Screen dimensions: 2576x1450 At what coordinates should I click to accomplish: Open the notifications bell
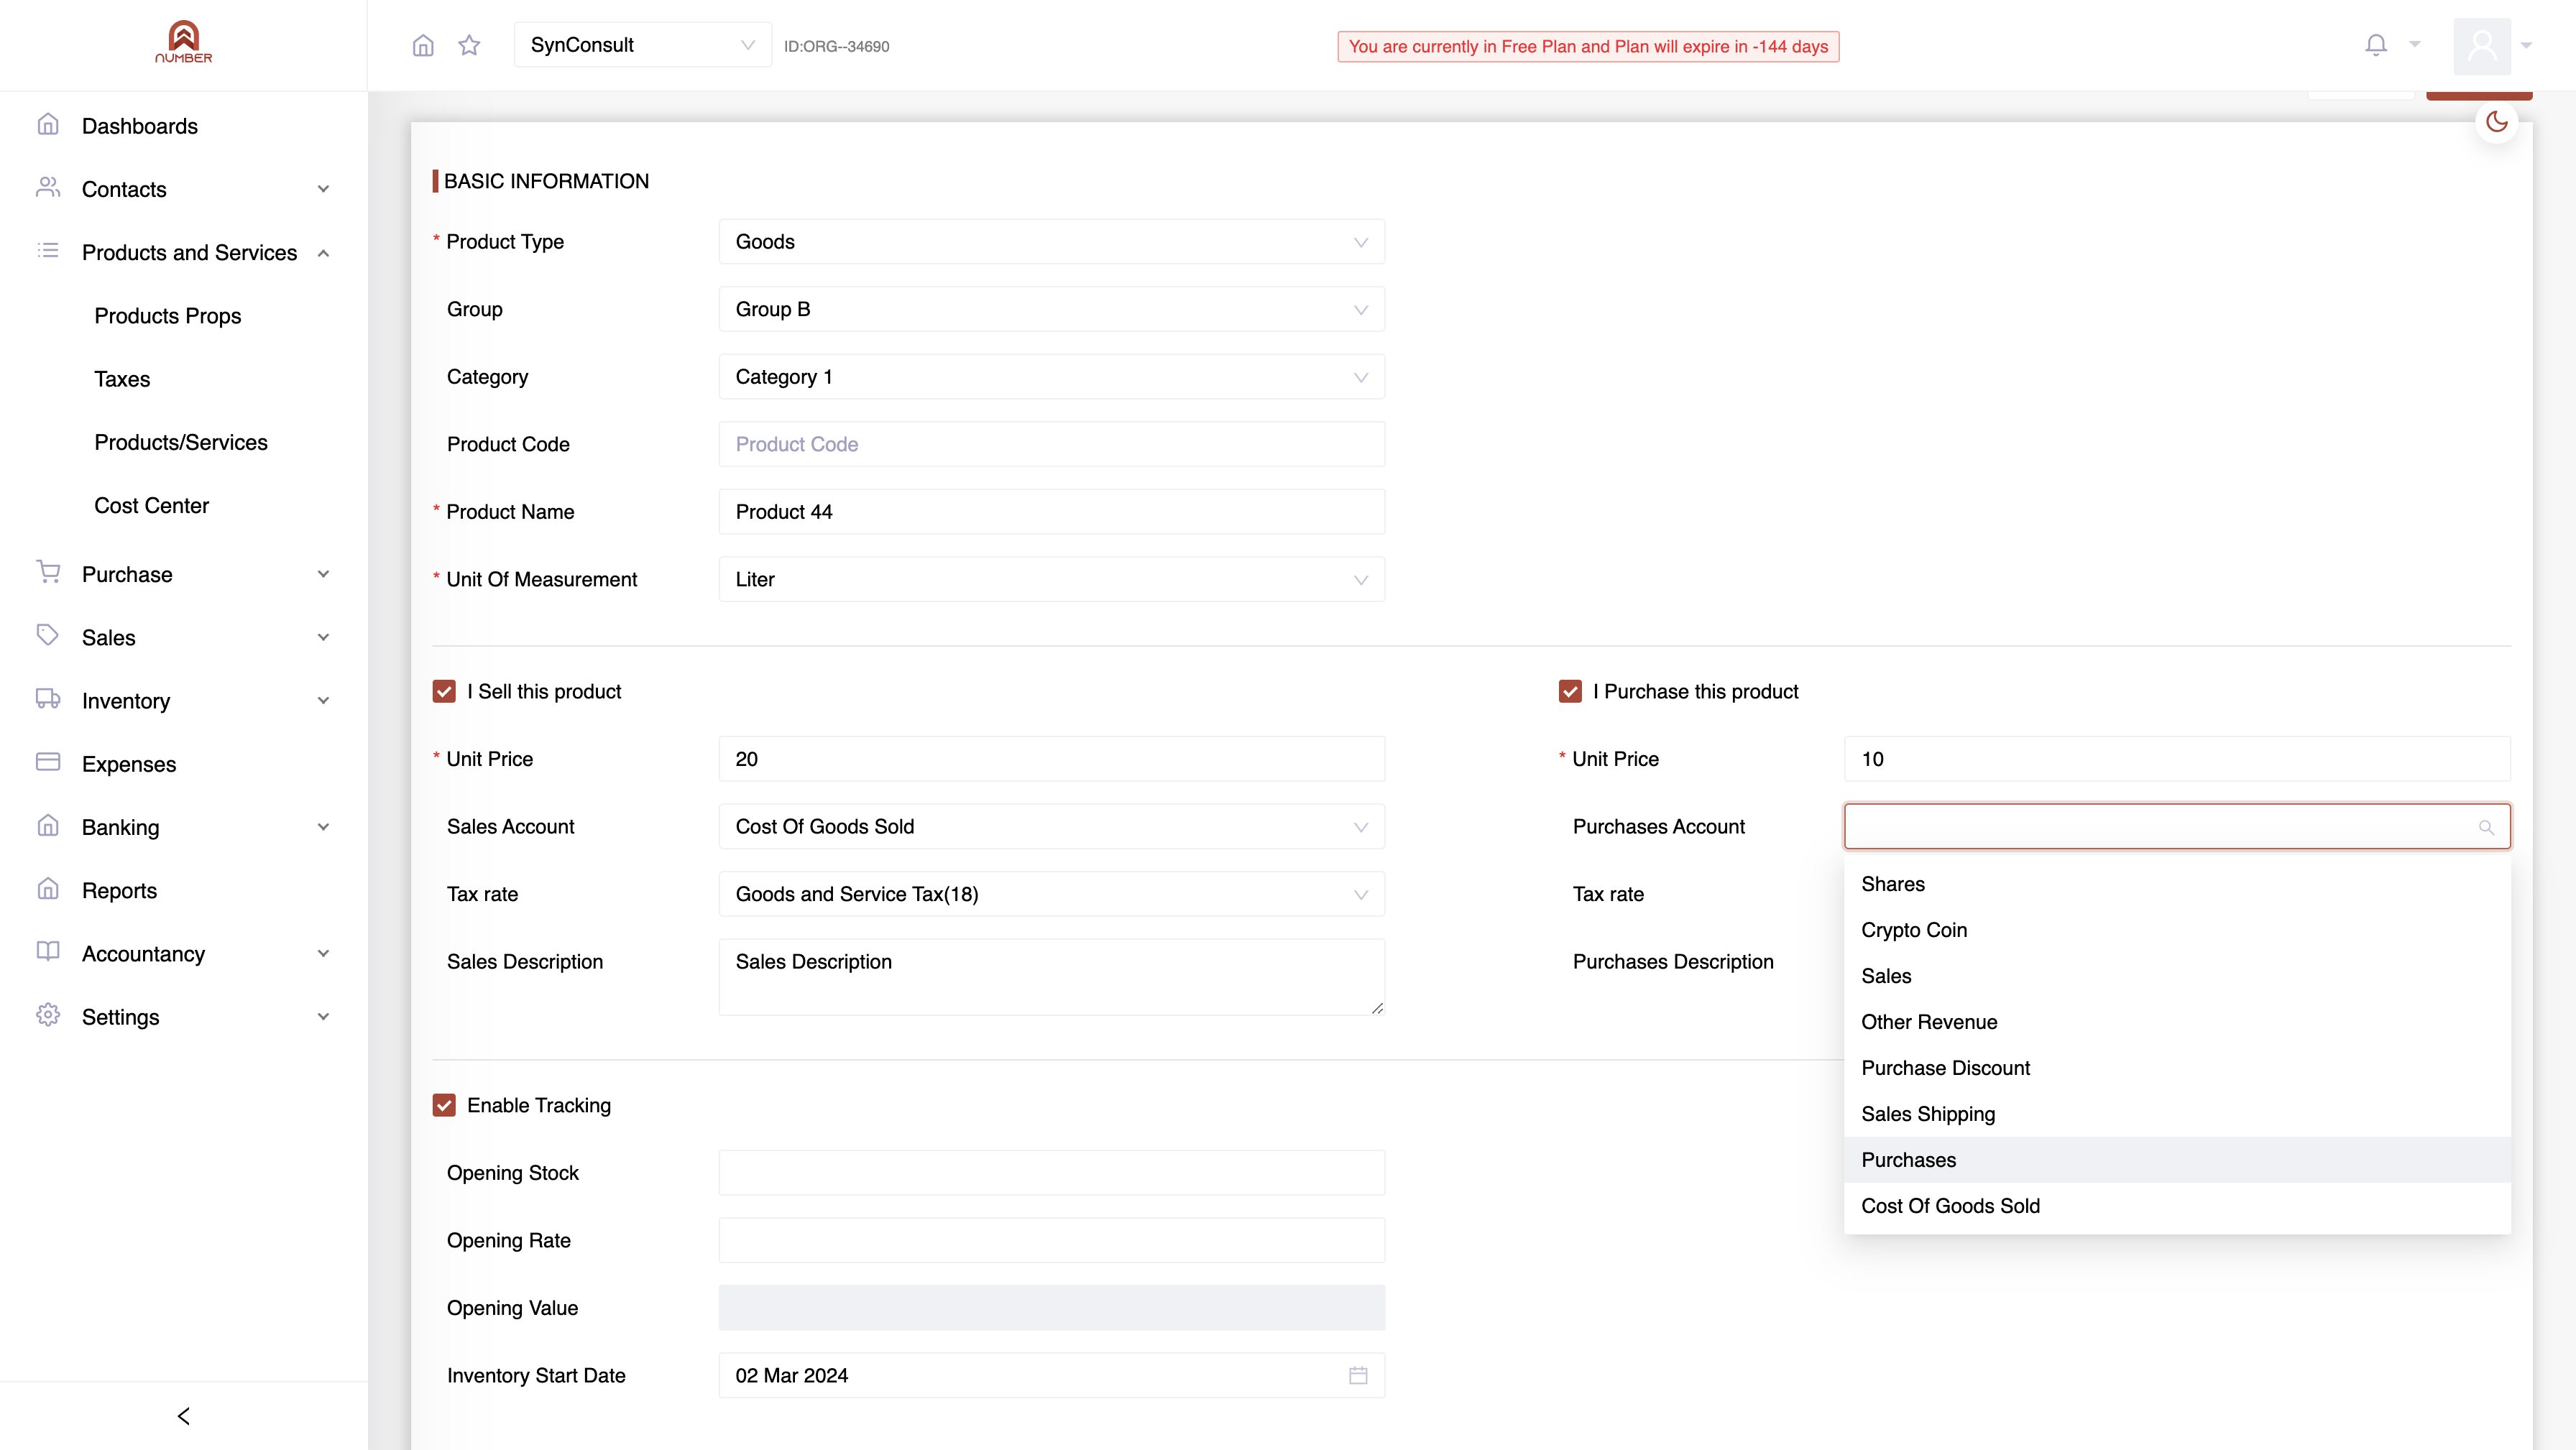point(2376,45)
